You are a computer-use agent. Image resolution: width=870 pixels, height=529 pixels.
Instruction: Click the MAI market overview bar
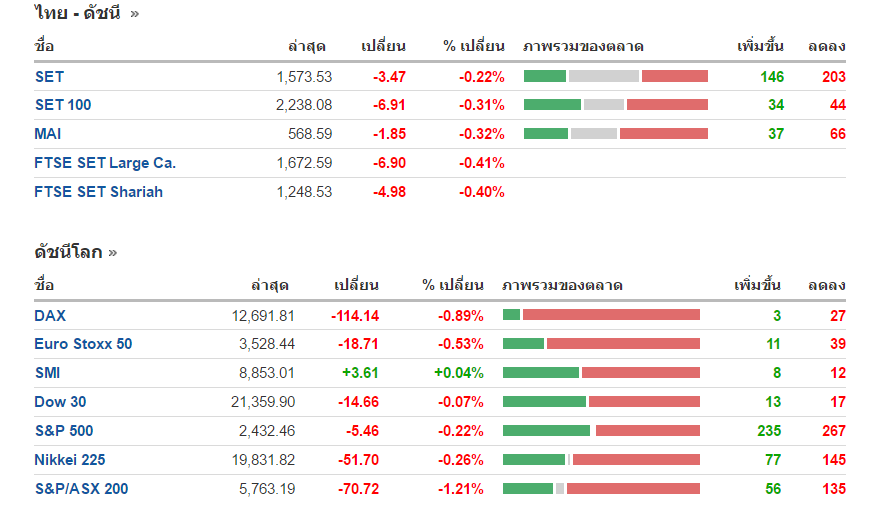(615, 134)
